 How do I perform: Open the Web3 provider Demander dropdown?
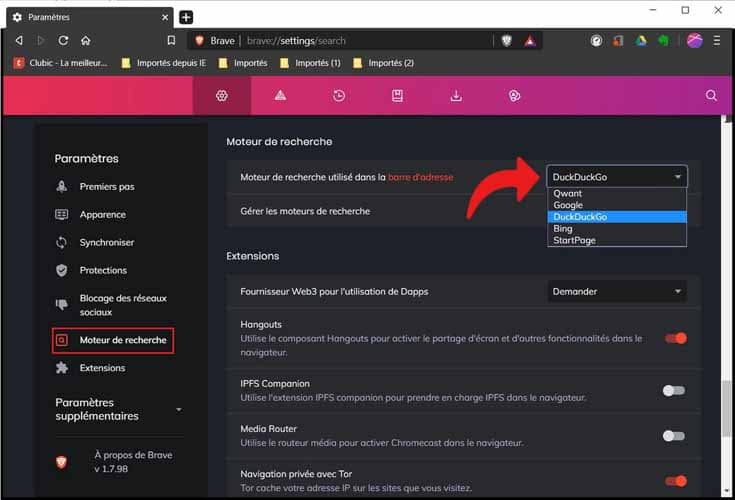click(x=616, y=291)
